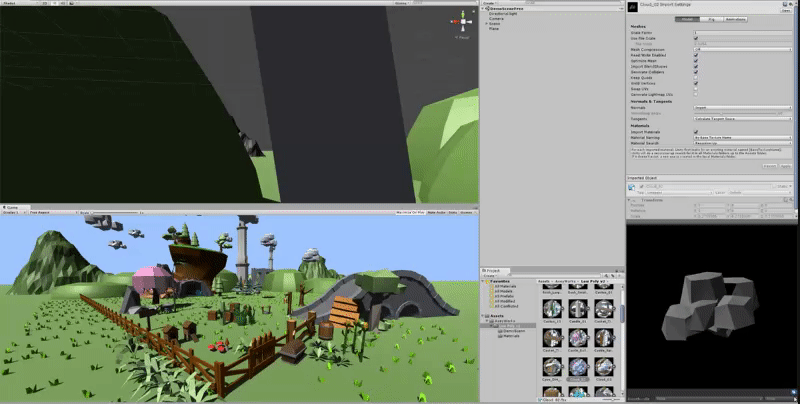This screenshot has width=800, height=404.
Task: Switch to the Model import tab
Action: (687, 19)
